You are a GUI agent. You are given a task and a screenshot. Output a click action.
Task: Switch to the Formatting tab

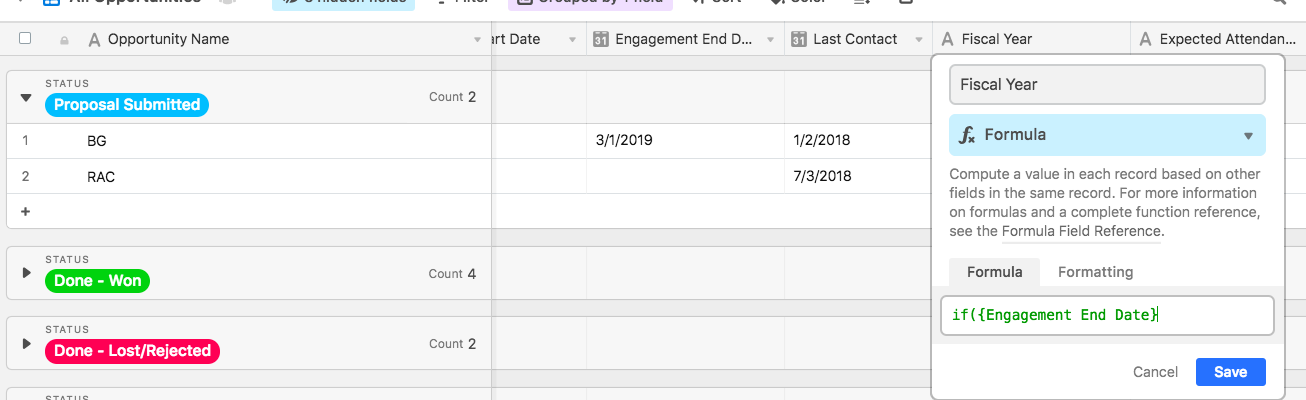(1095, 272)
